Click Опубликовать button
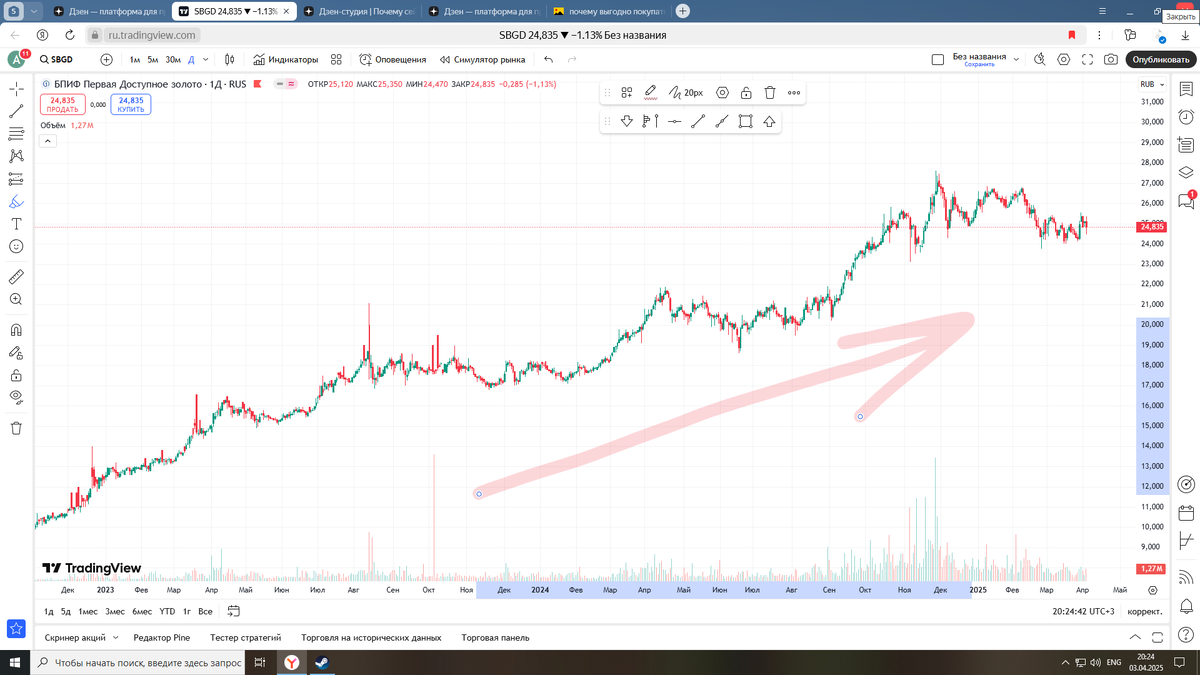 tap(1160, 59)
